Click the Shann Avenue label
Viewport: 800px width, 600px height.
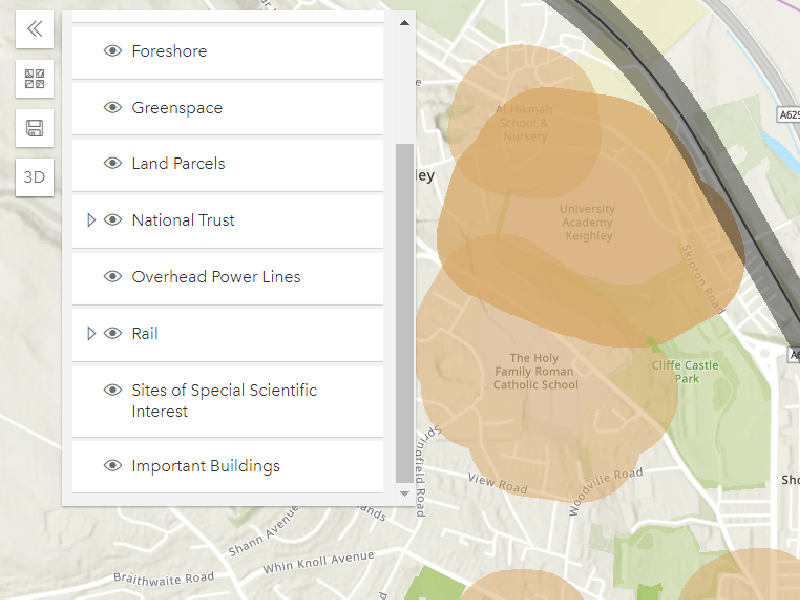point(263,531)
